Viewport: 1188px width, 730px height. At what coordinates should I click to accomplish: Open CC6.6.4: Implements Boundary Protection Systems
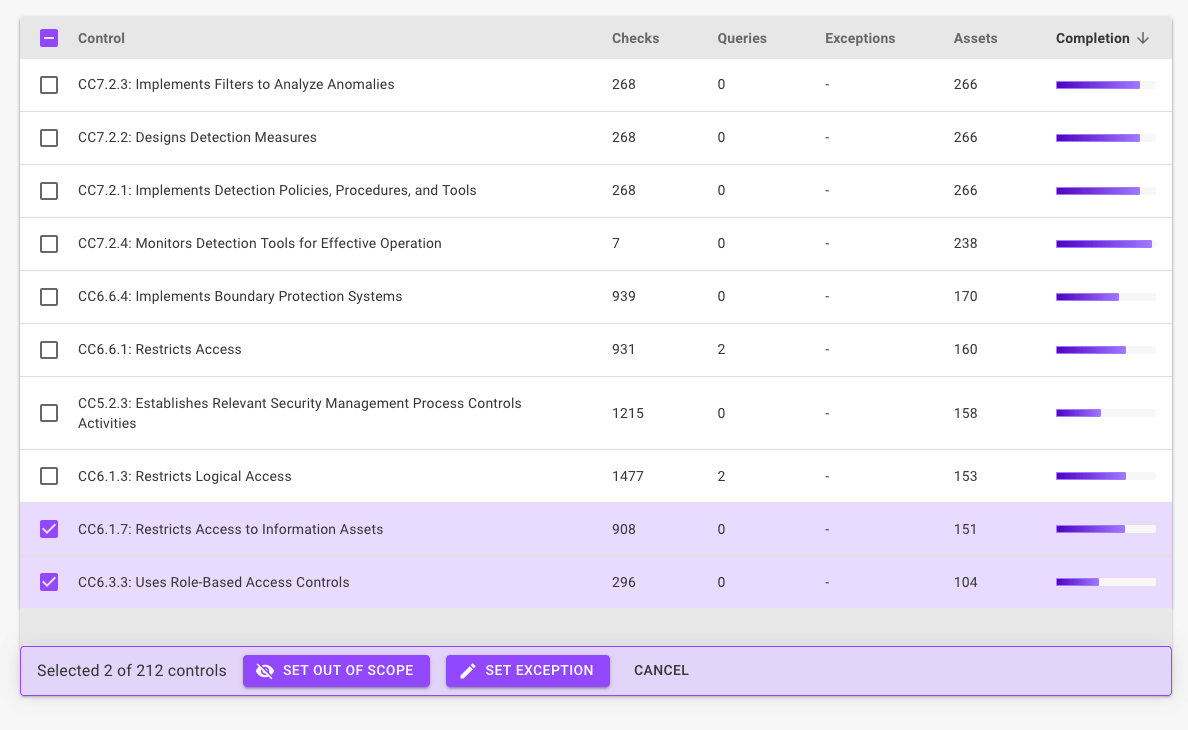[240, 296]
